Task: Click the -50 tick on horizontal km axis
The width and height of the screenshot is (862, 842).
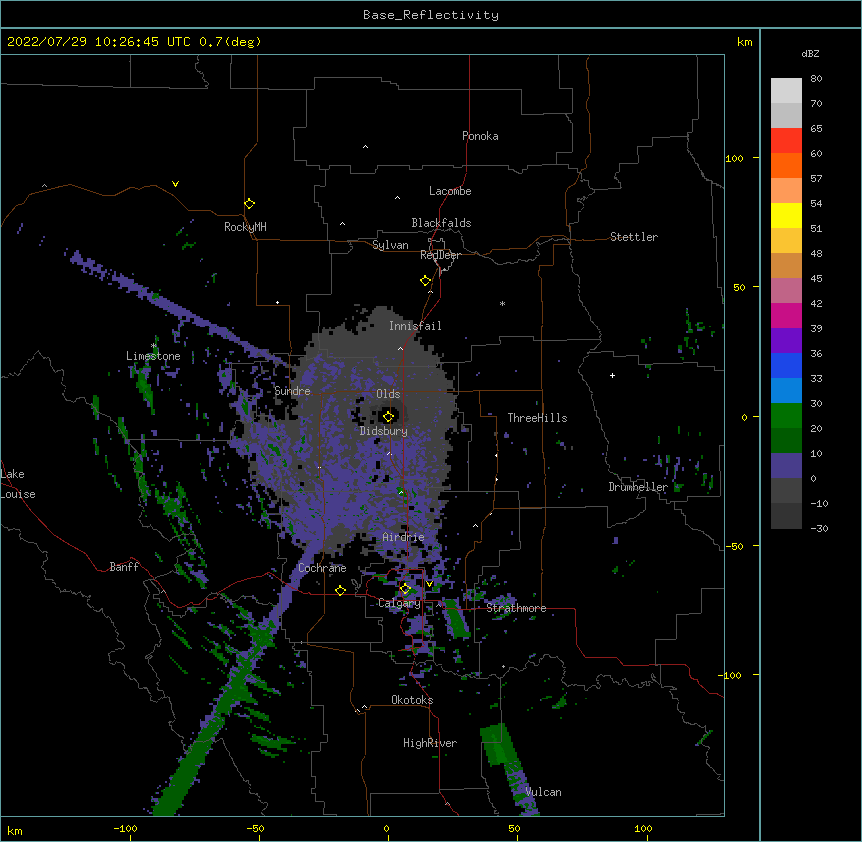Action: tap(255, 828)
